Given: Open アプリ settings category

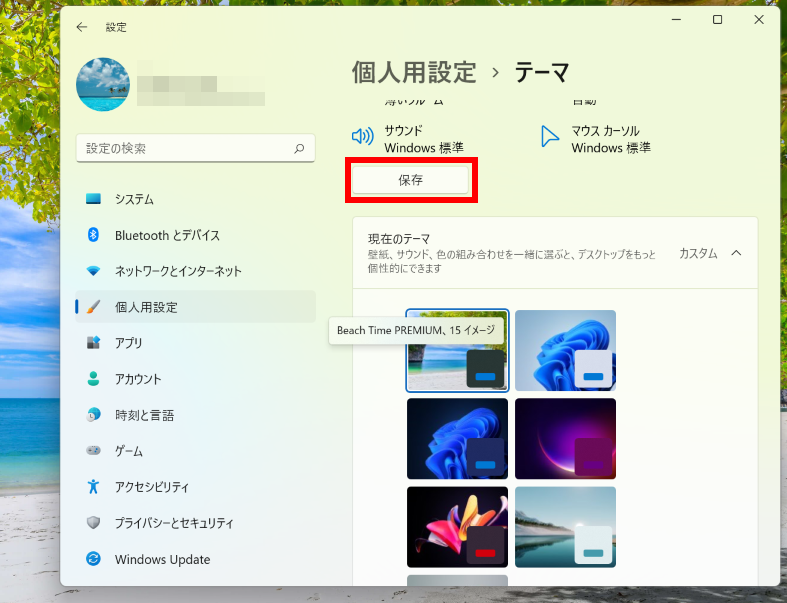Looking at the screenshot, I should [195, 343].
